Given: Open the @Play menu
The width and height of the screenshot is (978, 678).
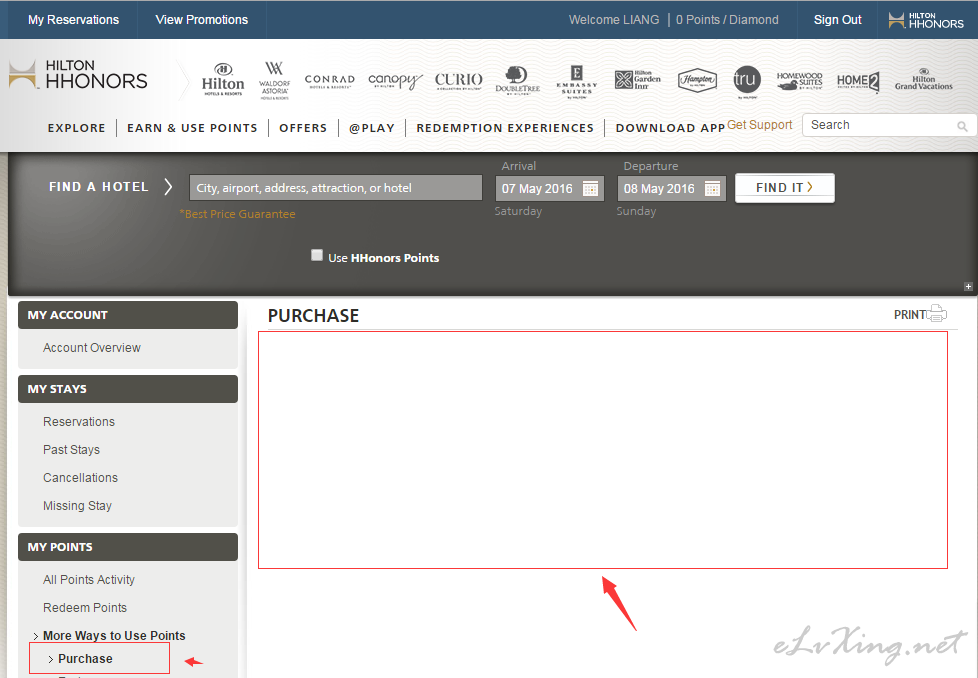Looking at the screenshot, I should (x=372, y=128).
